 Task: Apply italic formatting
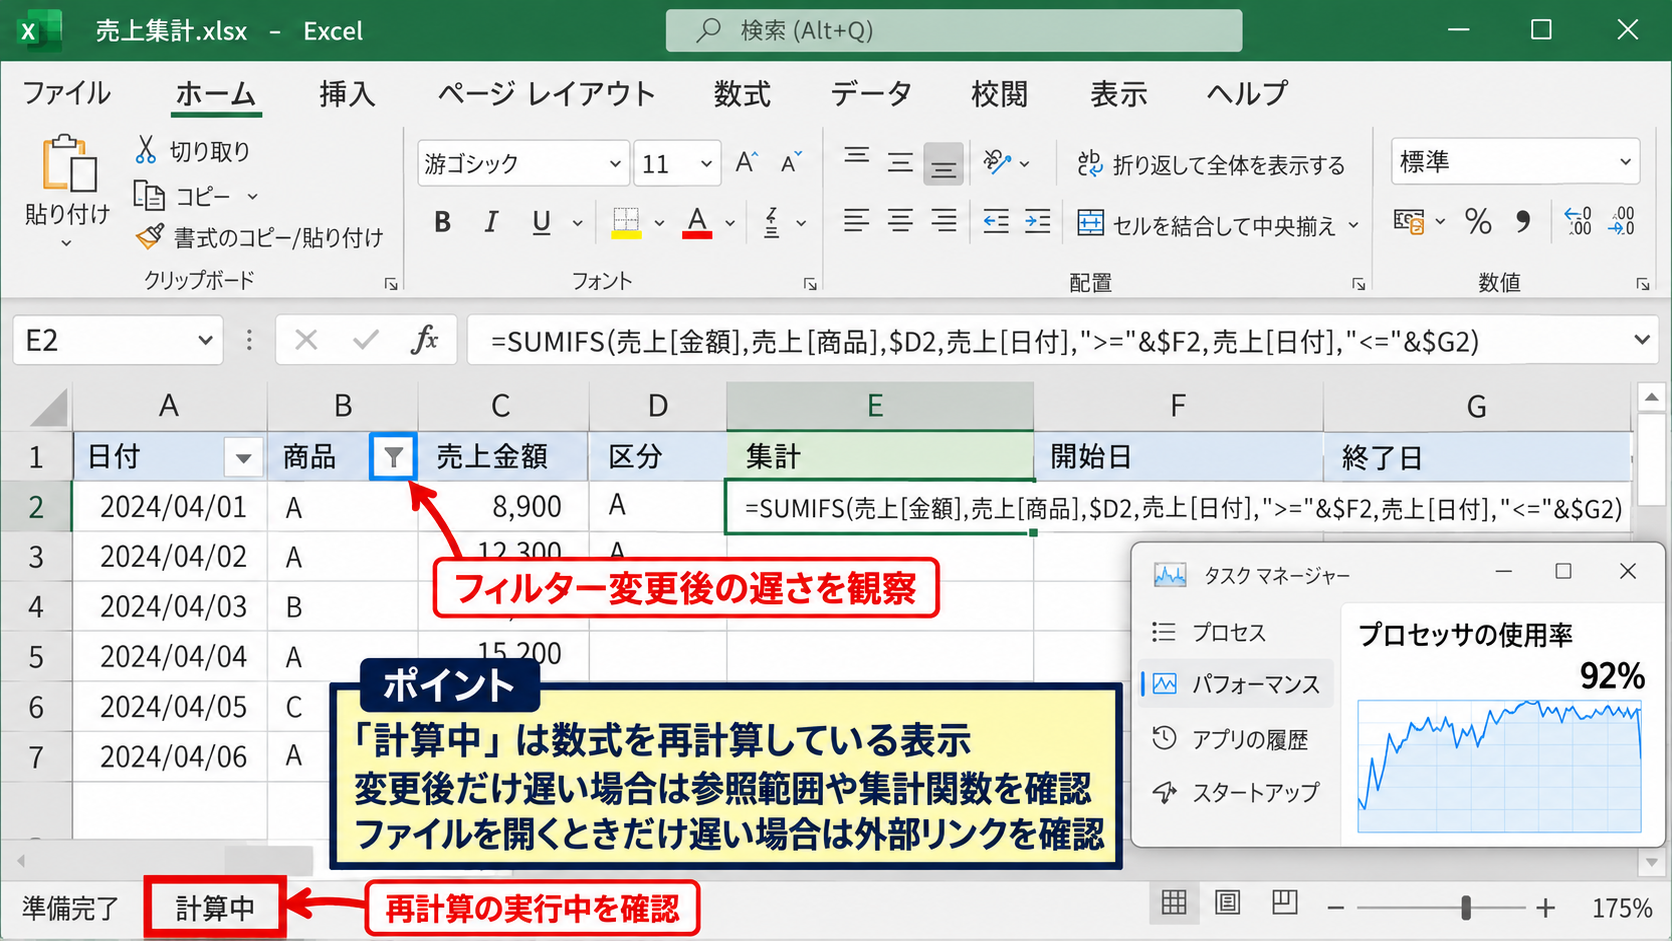[491, 222]
